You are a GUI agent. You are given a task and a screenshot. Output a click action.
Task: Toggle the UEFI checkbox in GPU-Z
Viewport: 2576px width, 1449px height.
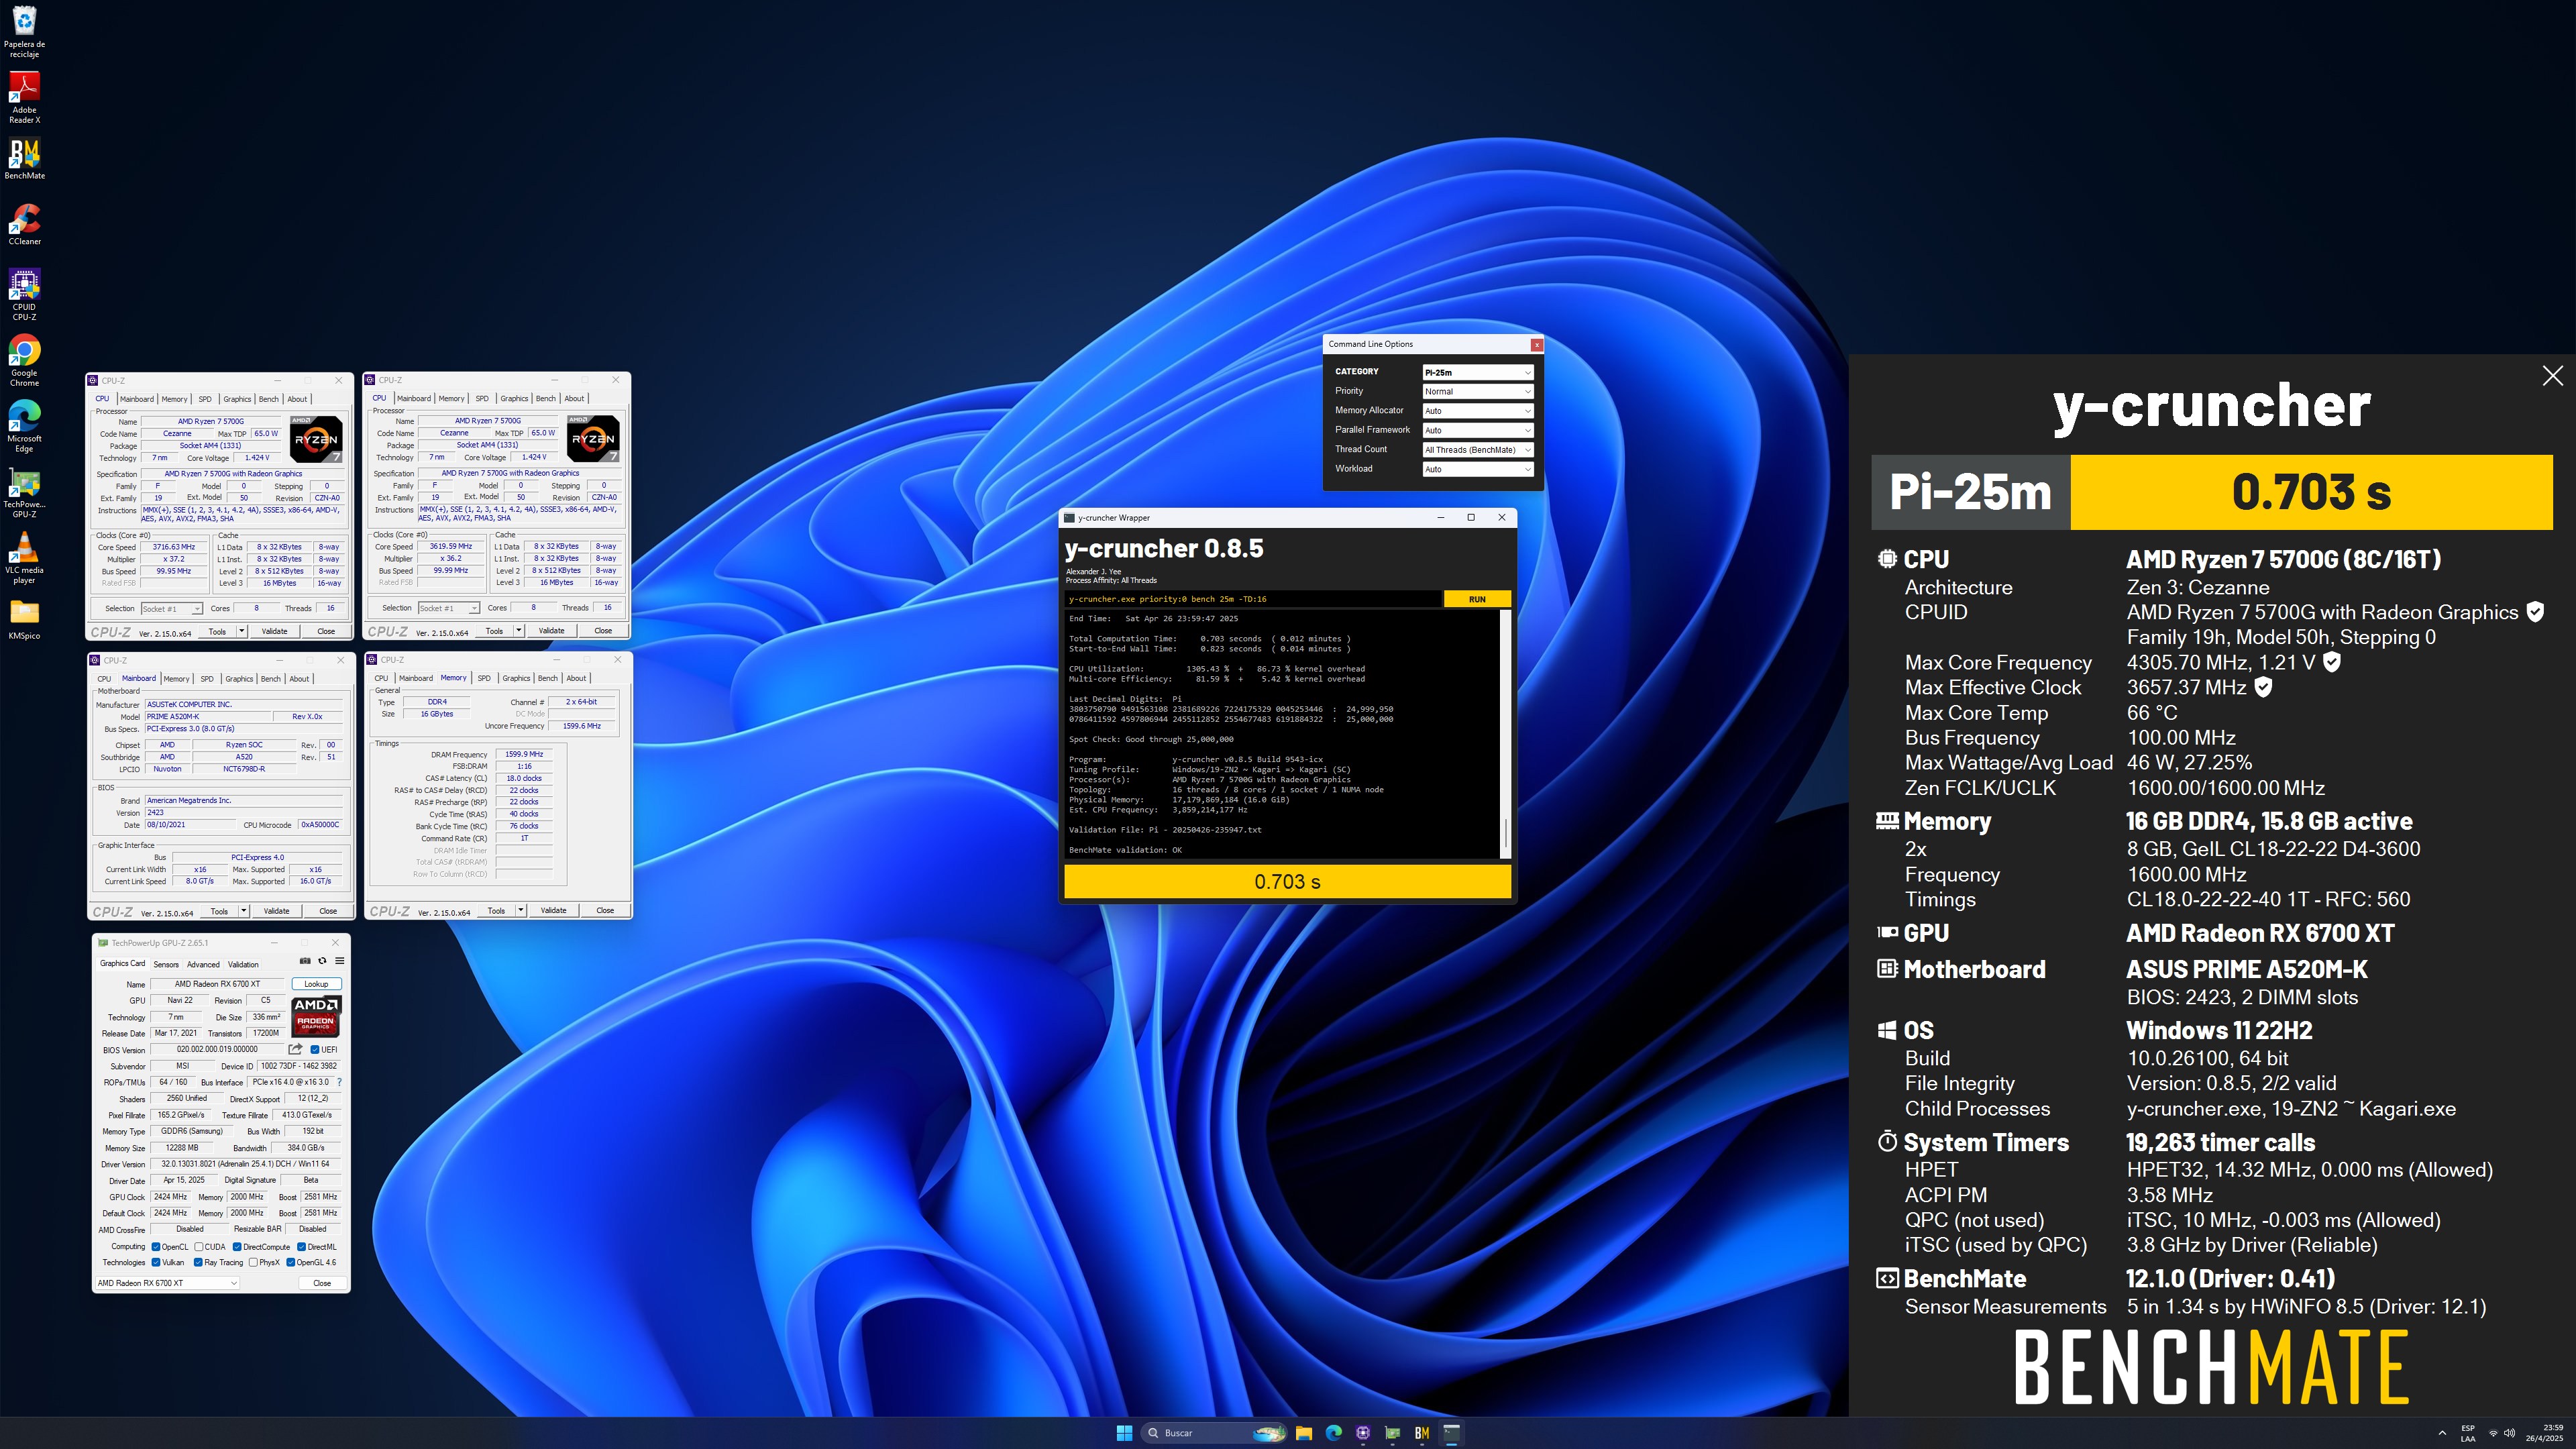coord(315,1050)
